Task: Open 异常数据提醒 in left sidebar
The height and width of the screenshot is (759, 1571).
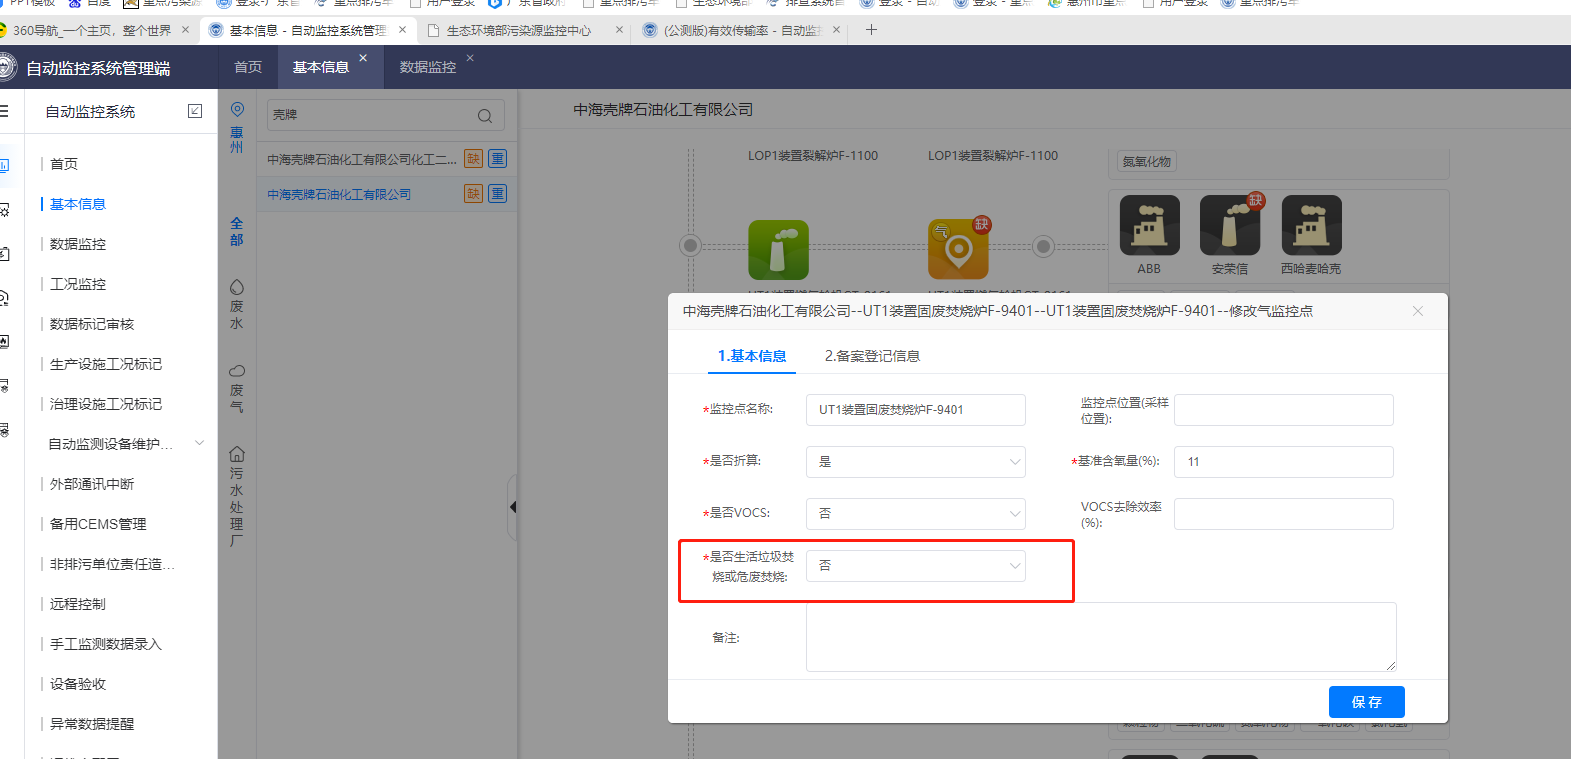Action: pyautogui.click(x=92, y=724)
